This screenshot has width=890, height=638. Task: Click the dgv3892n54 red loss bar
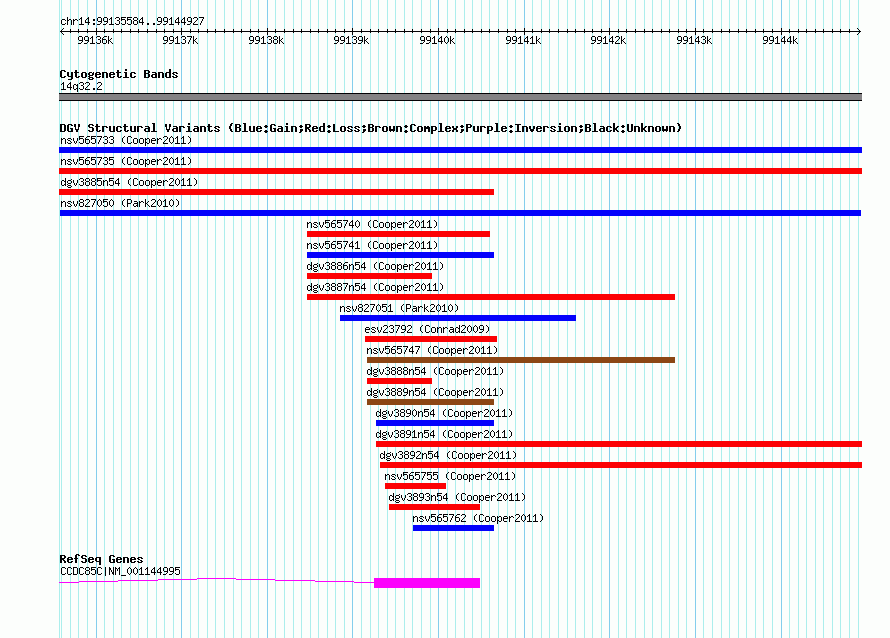click(621, 465)
